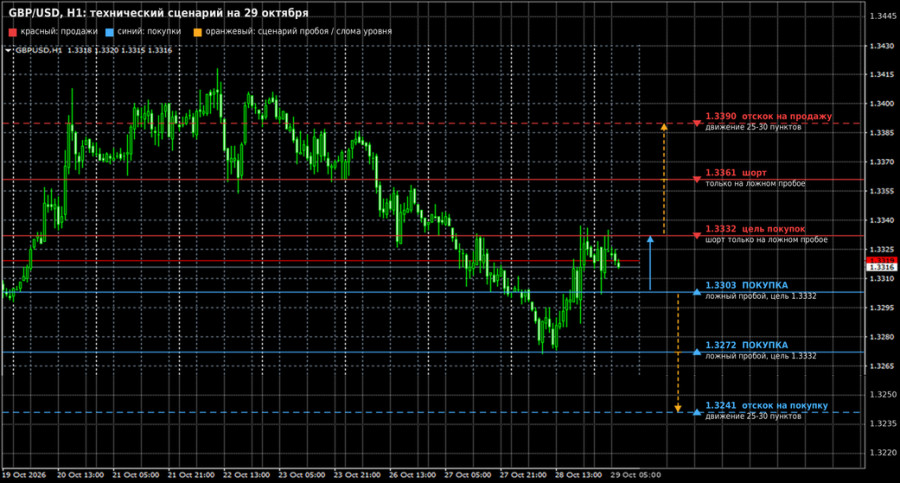Click ложный пробой, цель 1.3332 under 1.3303

pos(761,296)
